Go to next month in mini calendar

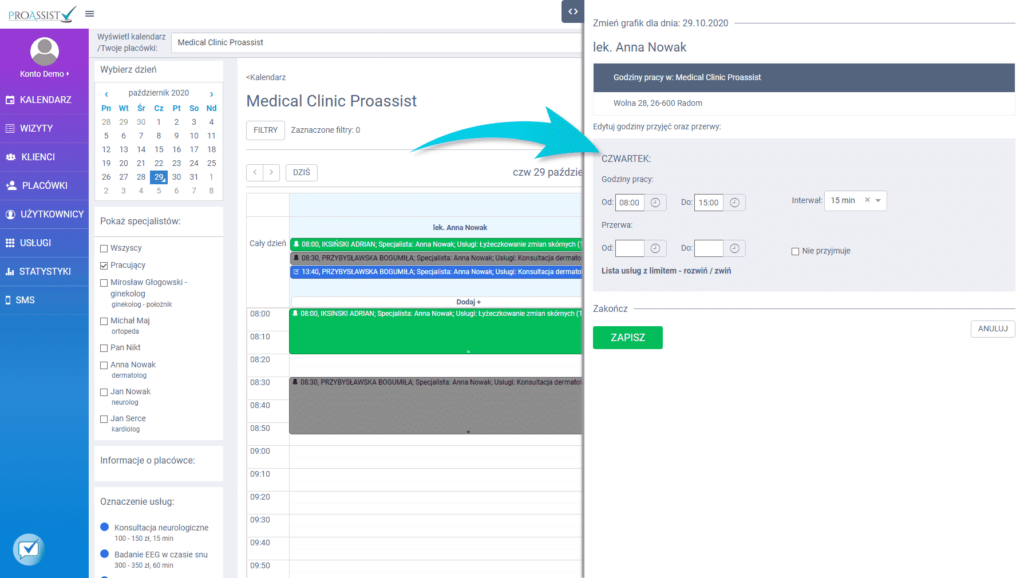pos(211,93)
